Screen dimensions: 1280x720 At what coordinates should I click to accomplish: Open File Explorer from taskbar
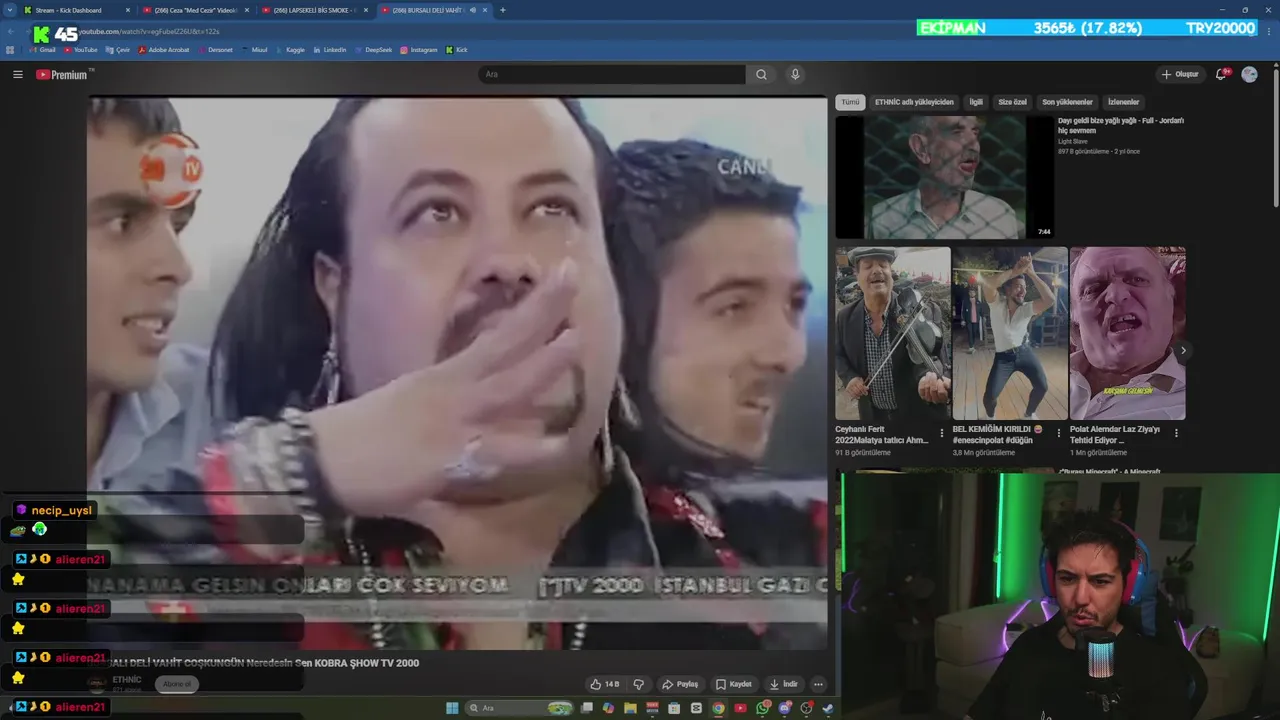coord(630,708)
